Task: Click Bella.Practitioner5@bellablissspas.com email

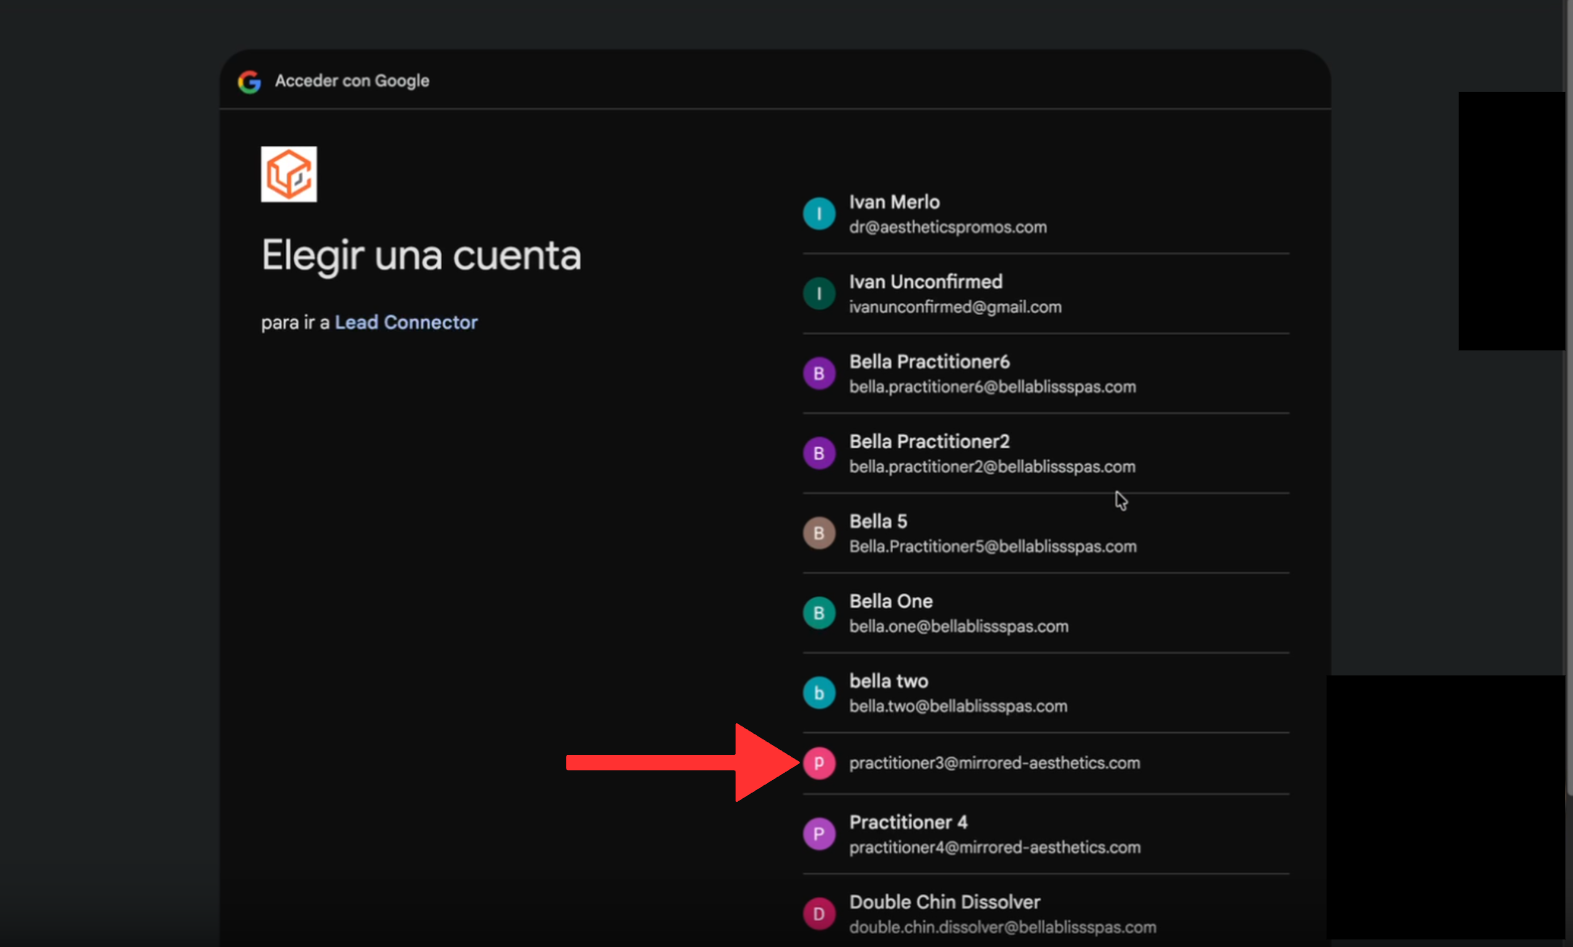Action: tap(993, 547)
